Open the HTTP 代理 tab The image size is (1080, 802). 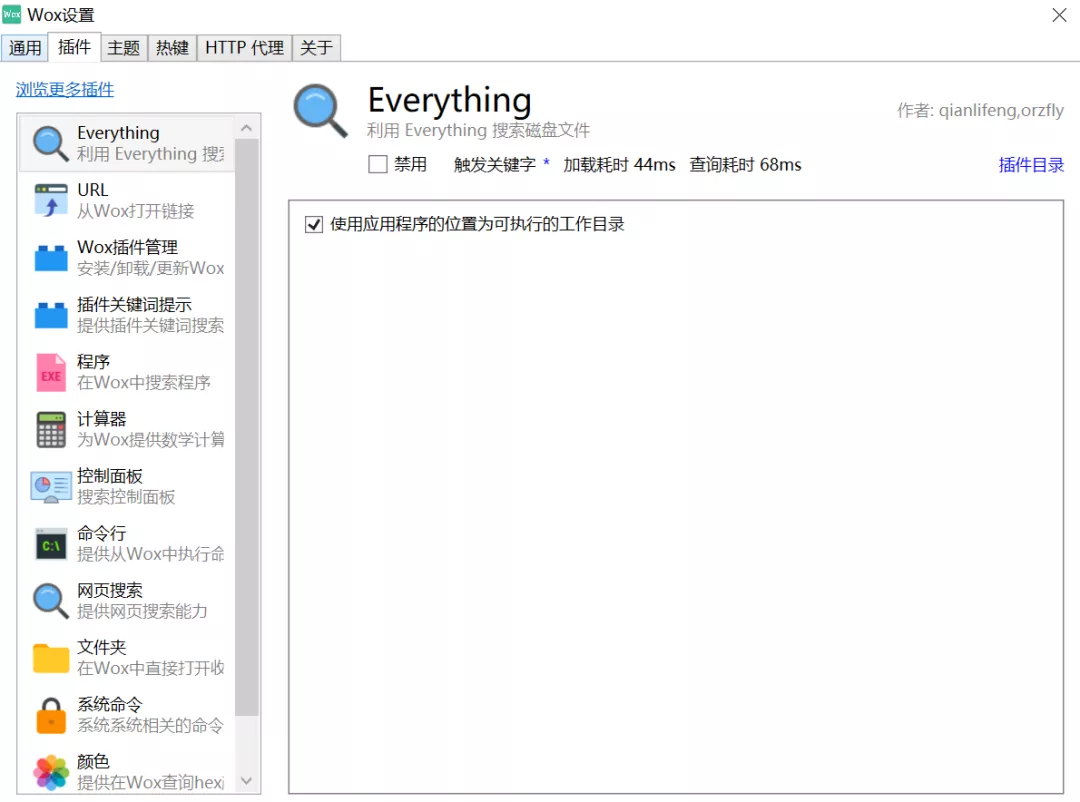pyautogui.click(x=245, y=48)
